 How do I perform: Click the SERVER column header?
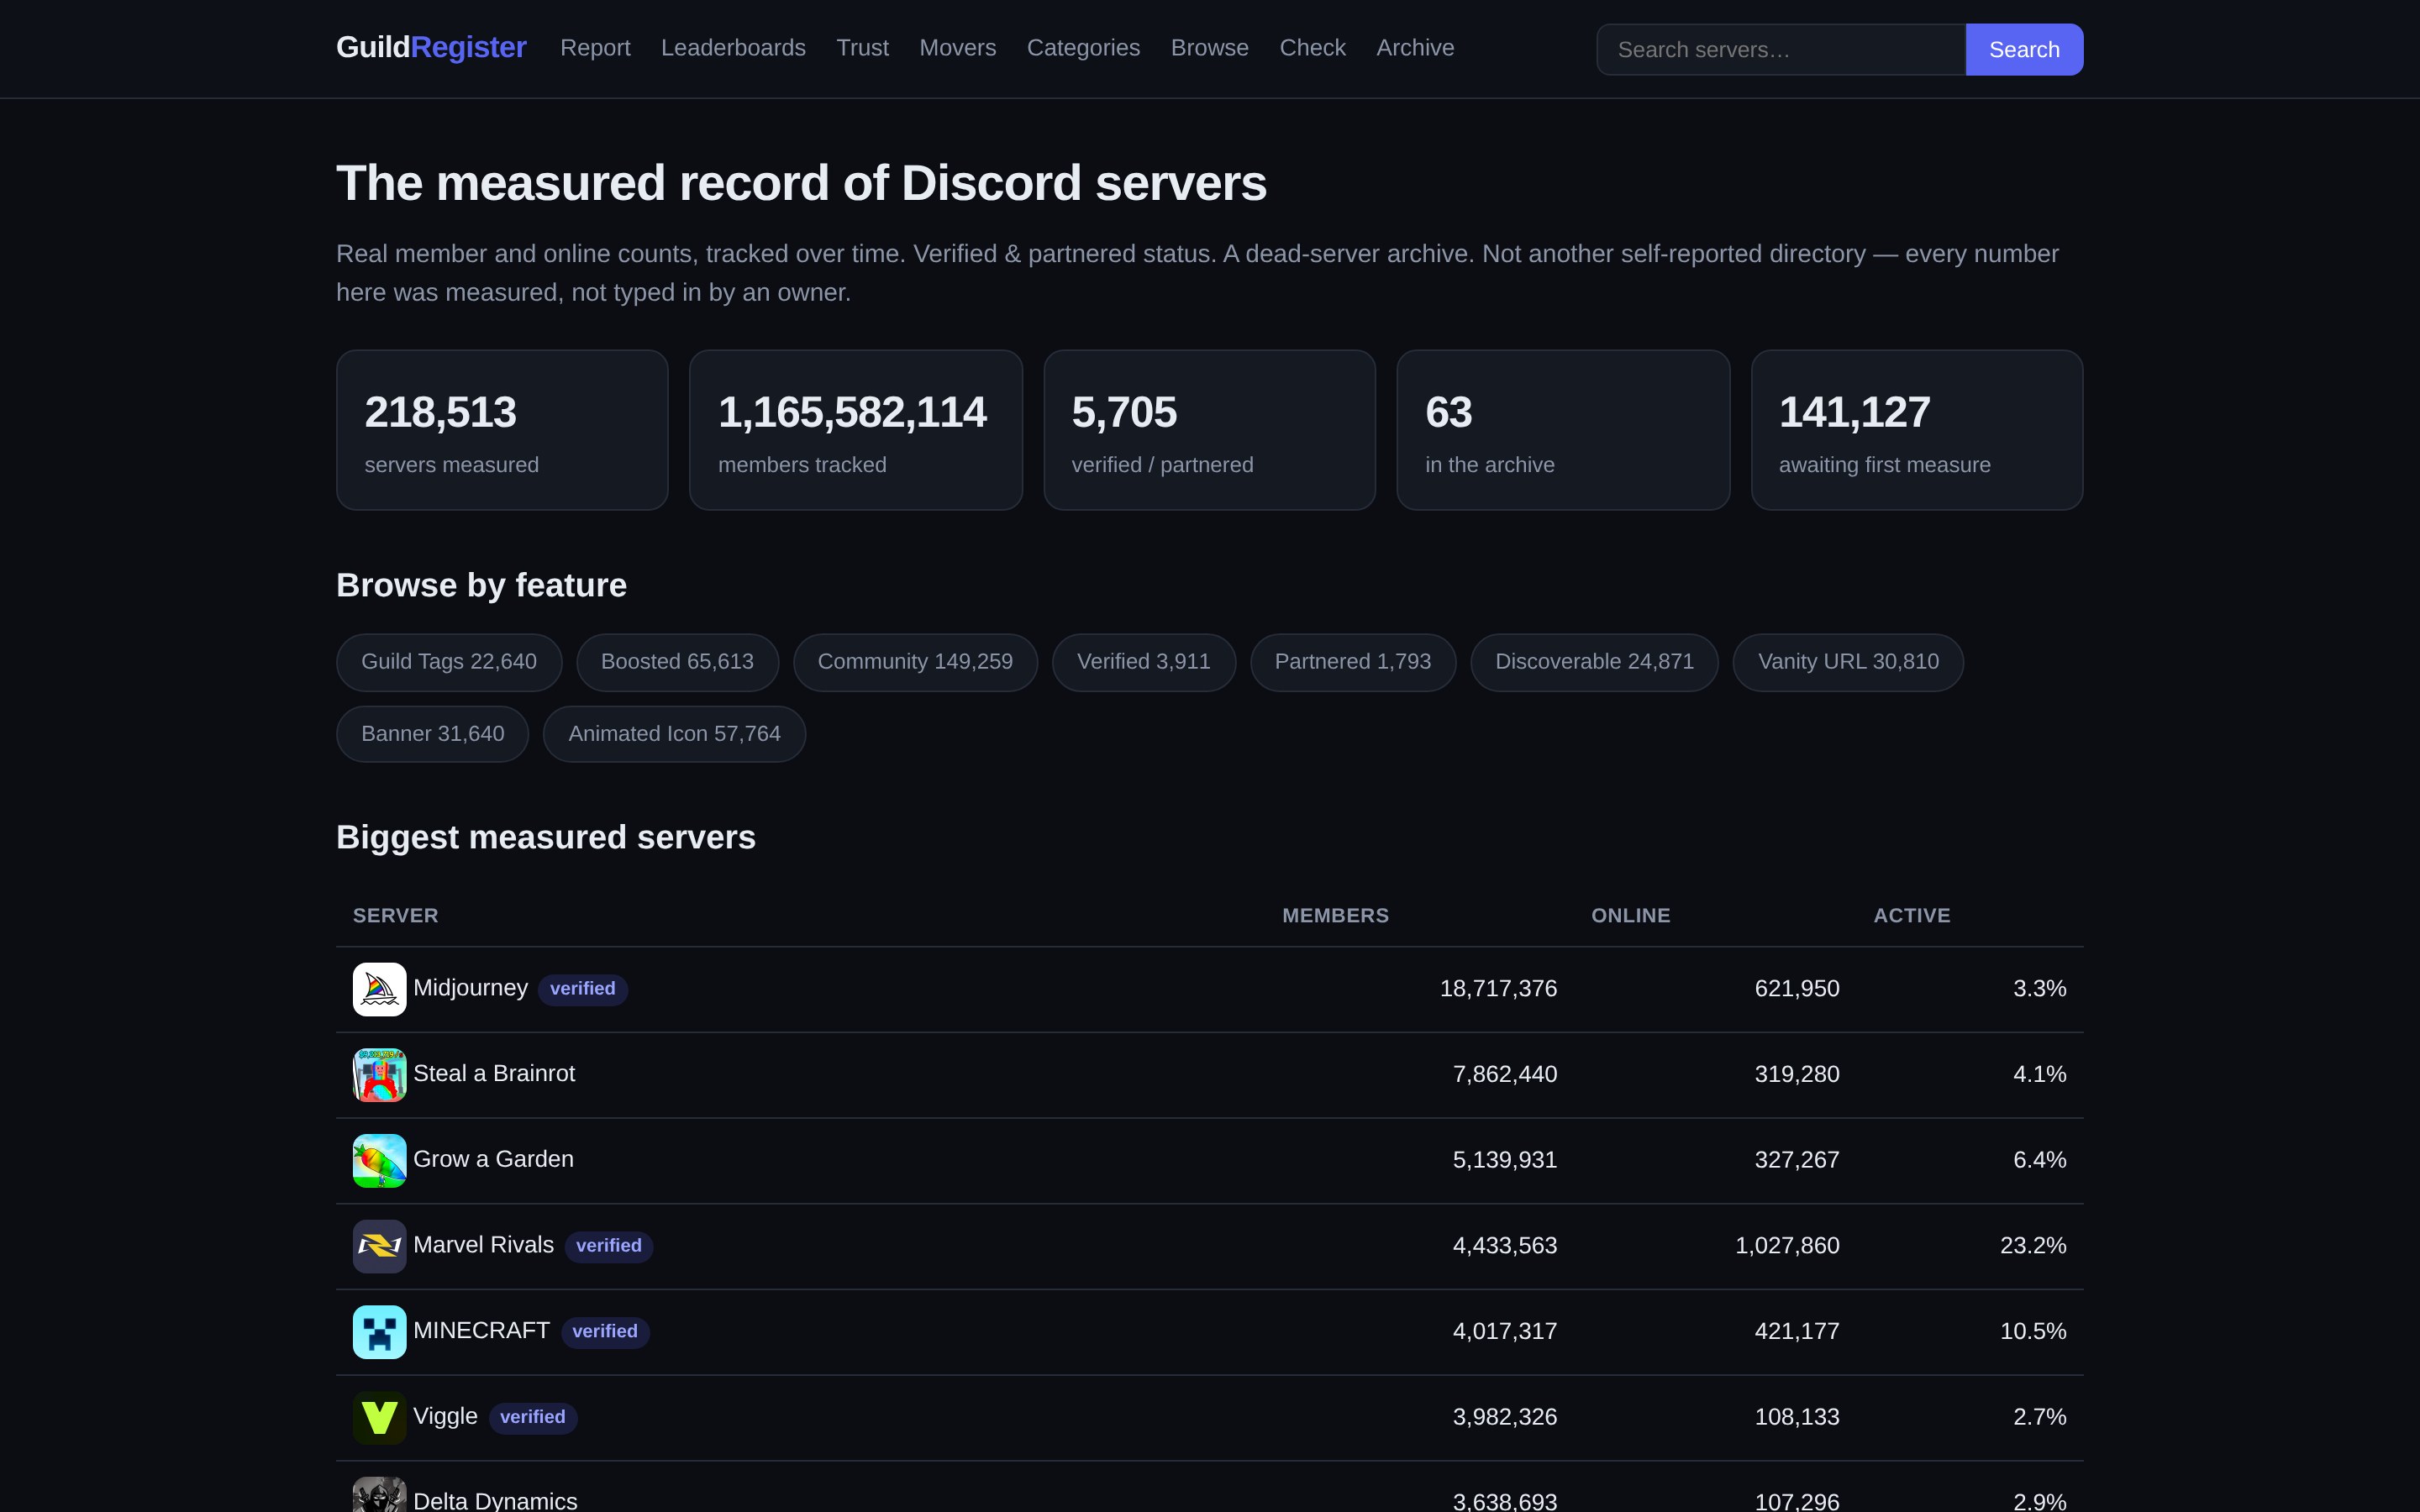[395, 916]
